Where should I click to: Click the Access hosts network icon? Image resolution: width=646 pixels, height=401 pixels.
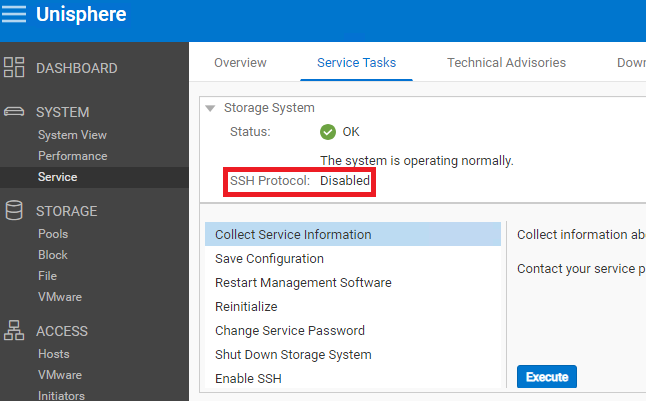pyautogui.click(x=15, y=331)
